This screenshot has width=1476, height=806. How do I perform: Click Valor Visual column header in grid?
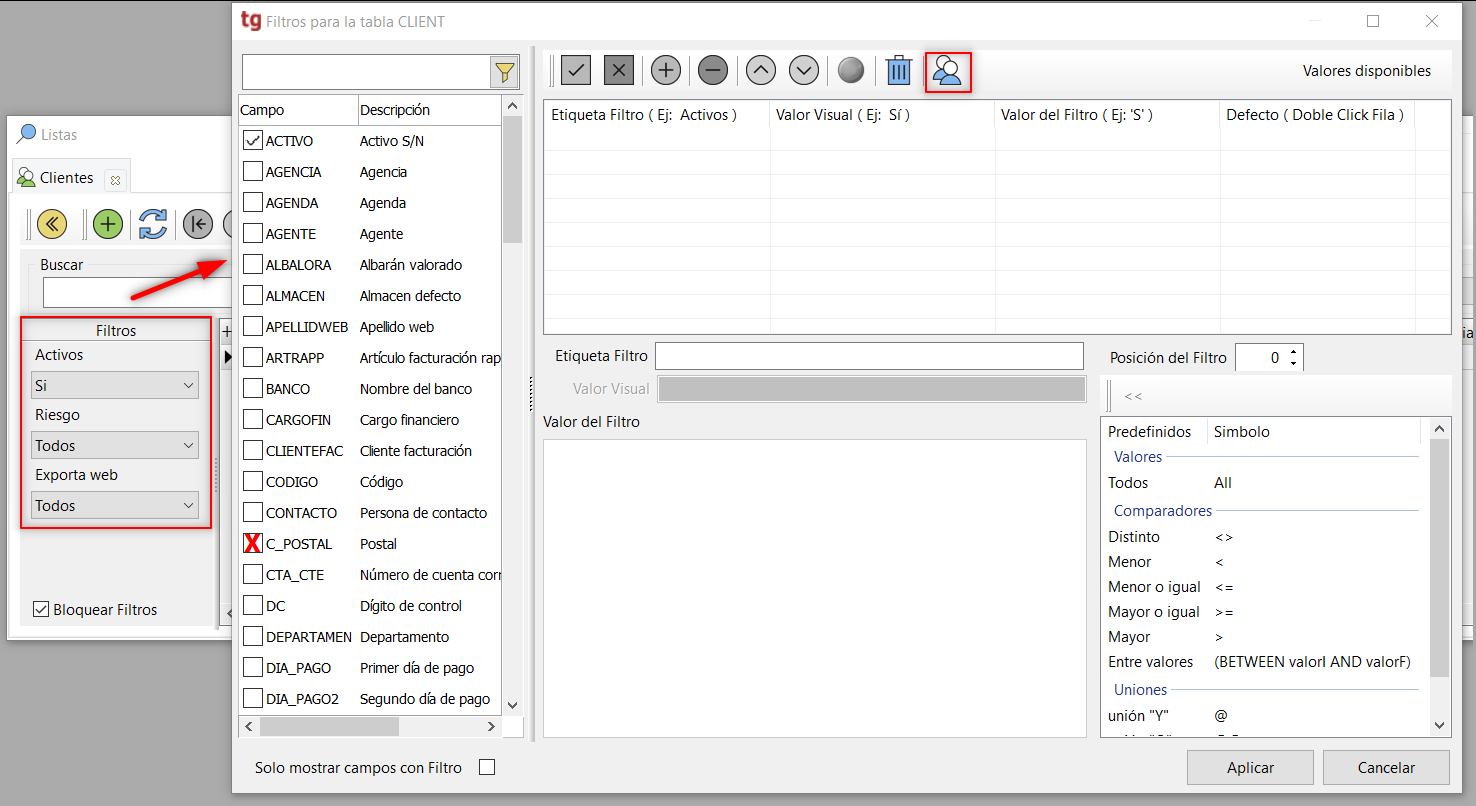(883, 115)
